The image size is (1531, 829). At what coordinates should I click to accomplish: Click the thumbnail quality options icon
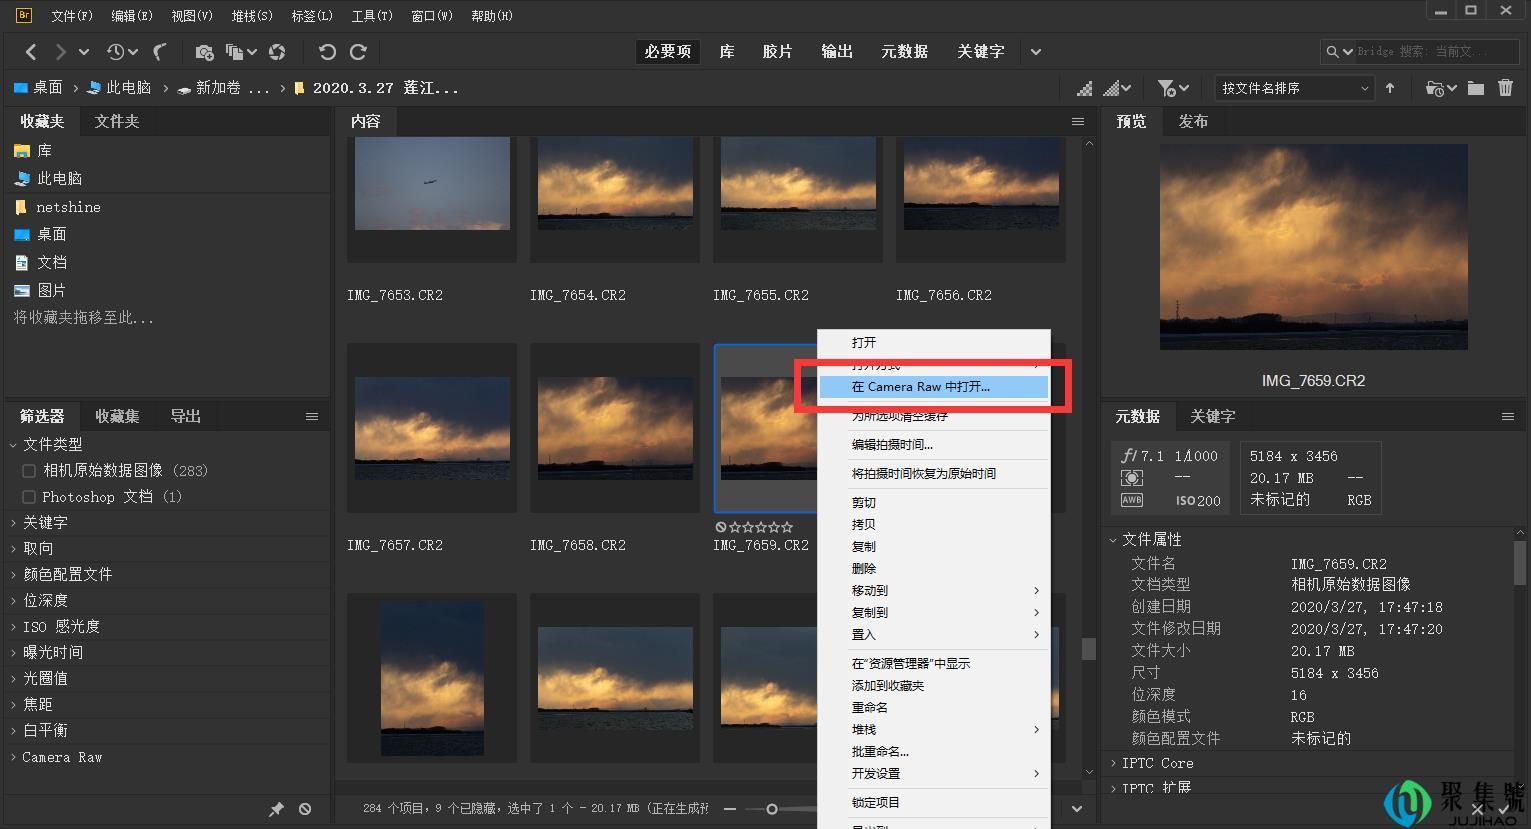point(1115,88)
